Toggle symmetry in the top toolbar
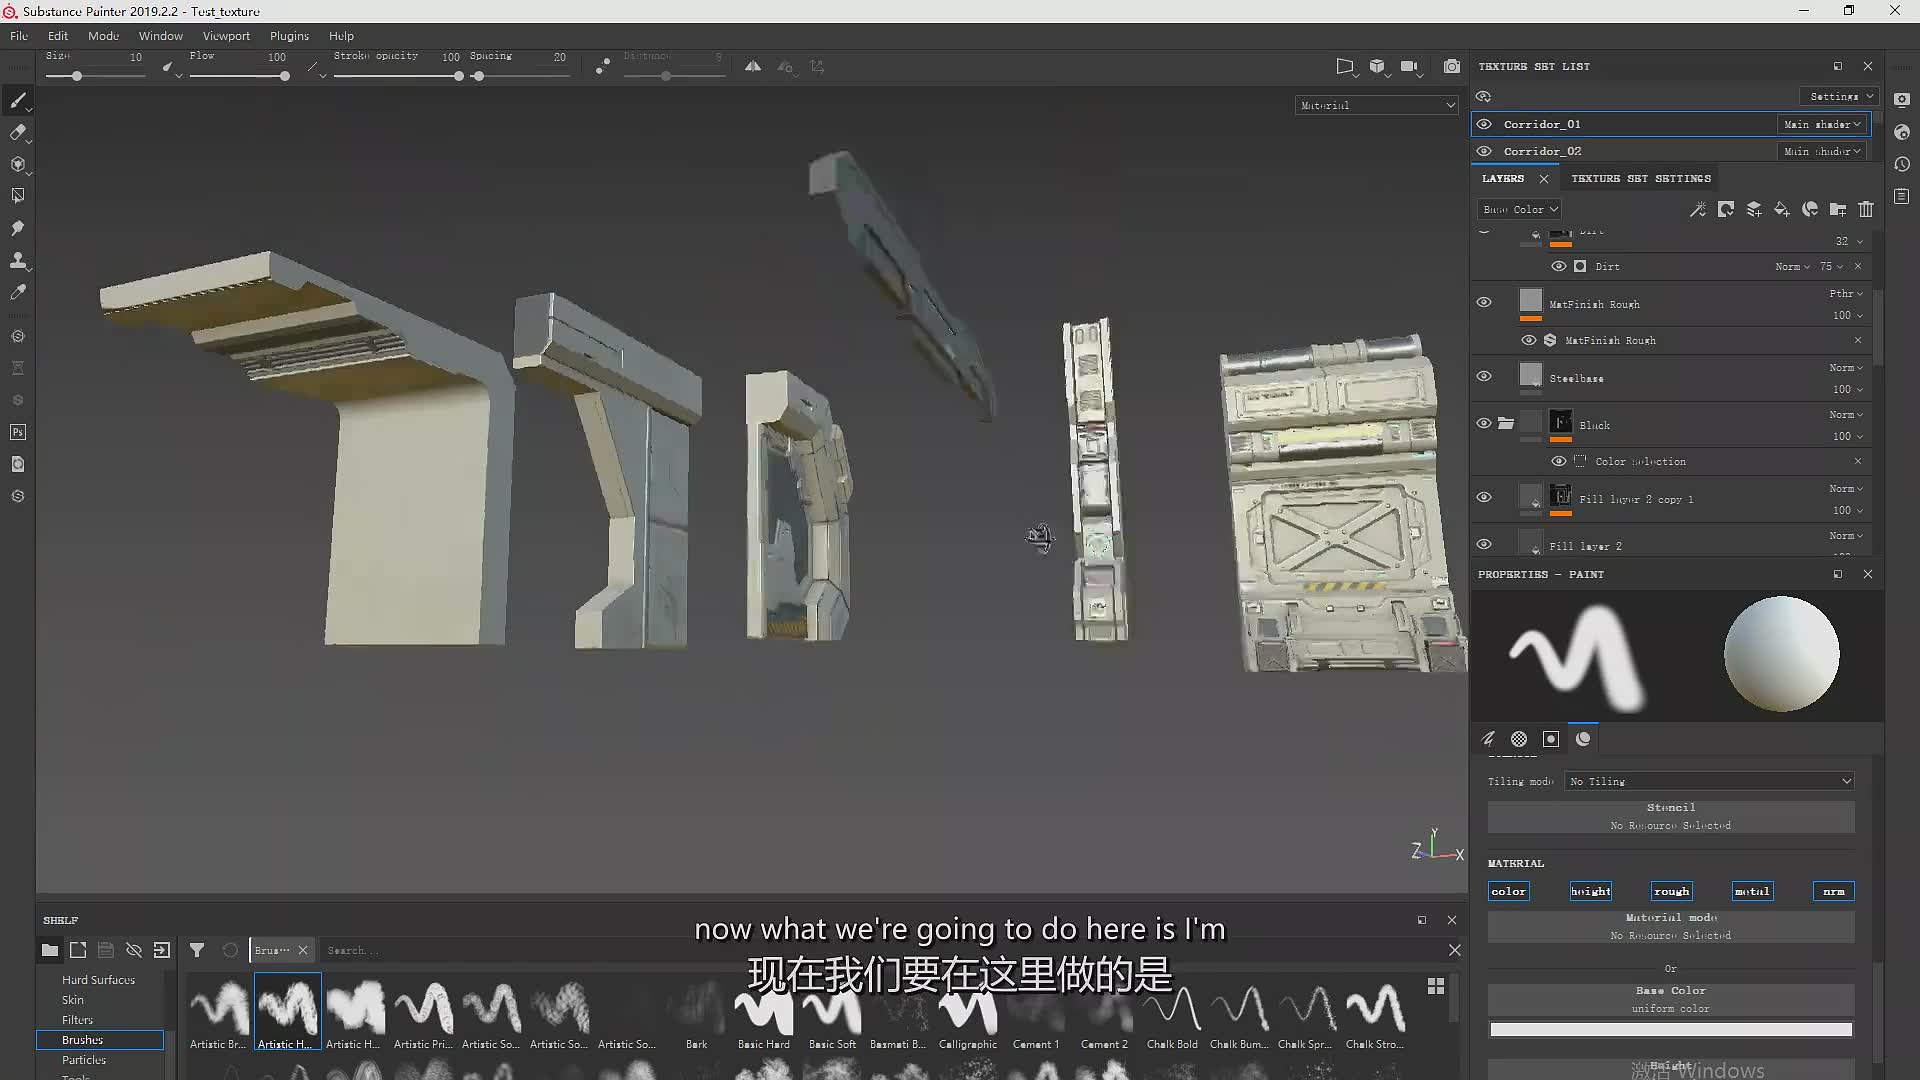 pyautogui.click(x=753, y=66)
